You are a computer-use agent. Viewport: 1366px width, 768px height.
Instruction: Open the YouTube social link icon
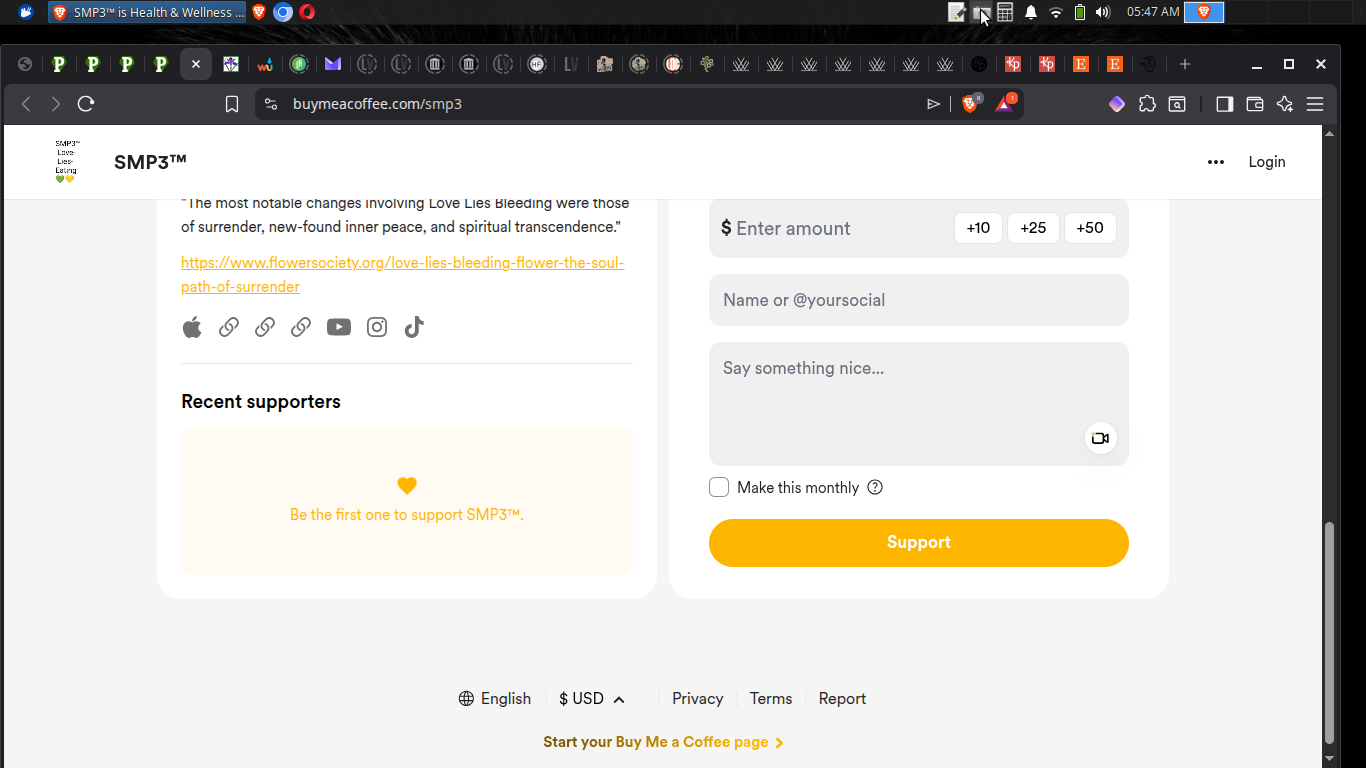(x=339, y=327)
